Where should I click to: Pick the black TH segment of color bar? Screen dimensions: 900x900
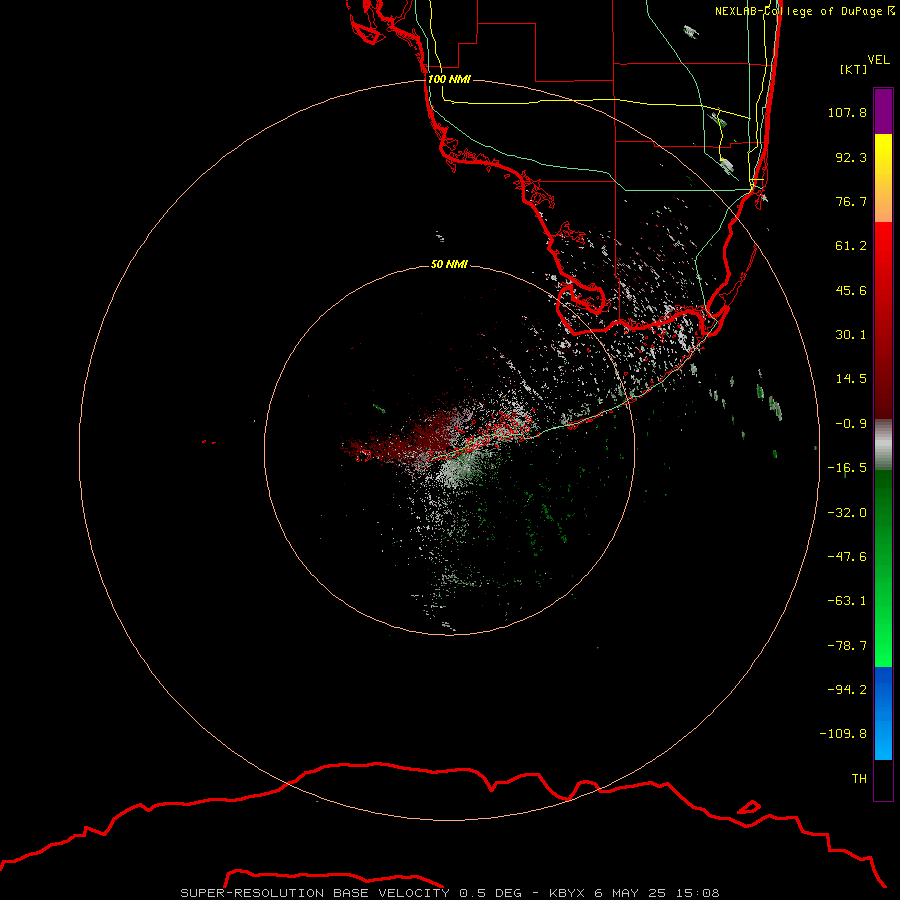coord(883,780)
